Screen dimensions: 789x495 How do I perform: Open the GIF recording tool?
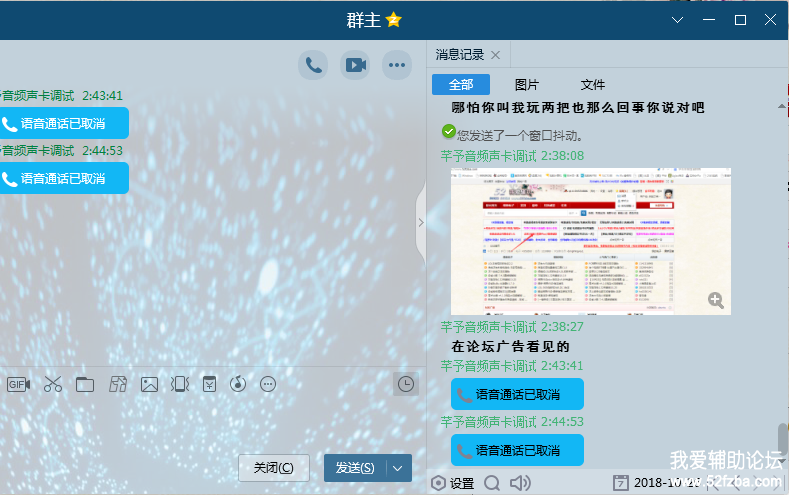[x=18, y=384]
